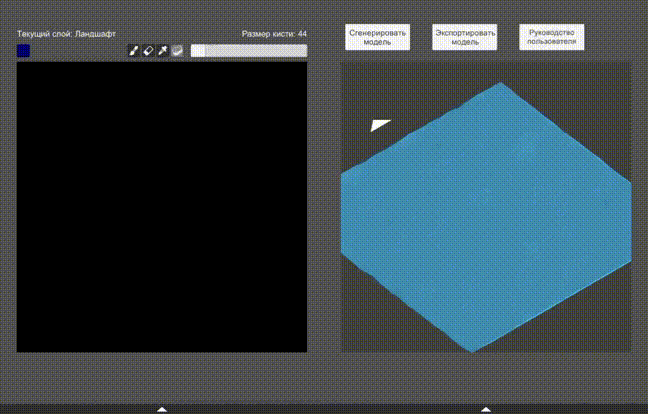Click the Размер кисти: 44 label
Viewport: 648px width, 414px height.
click(274, 33)
